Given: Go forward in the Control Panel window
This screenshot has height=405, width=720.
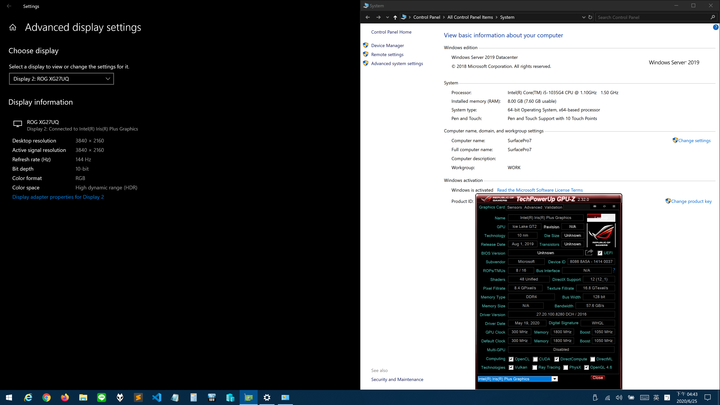Looking at the screenshot, I should point(378,17).
